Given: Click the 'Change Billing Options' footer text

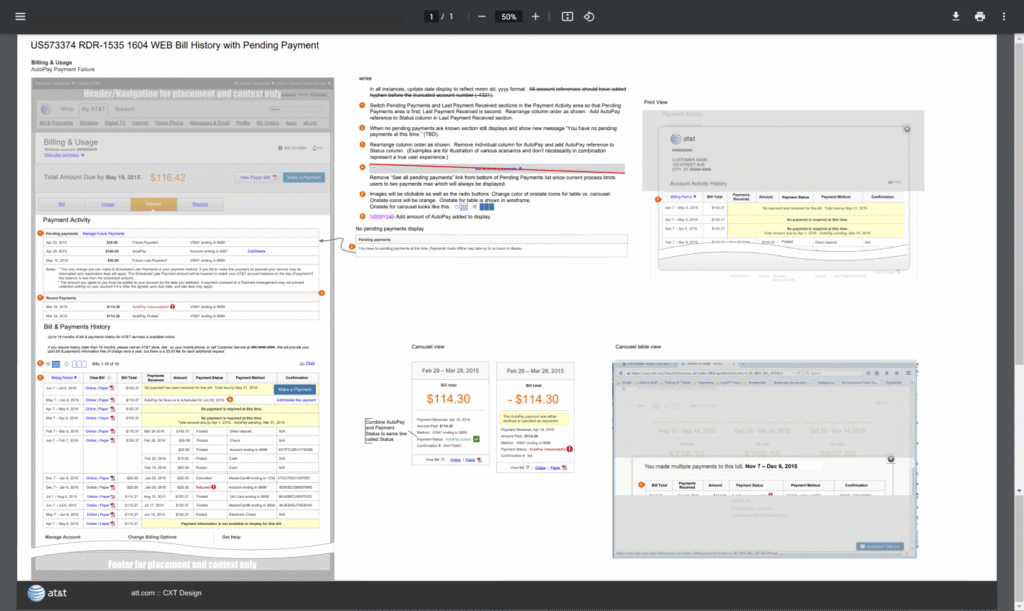Looking at the screenshot, I should tap(152, 537).
